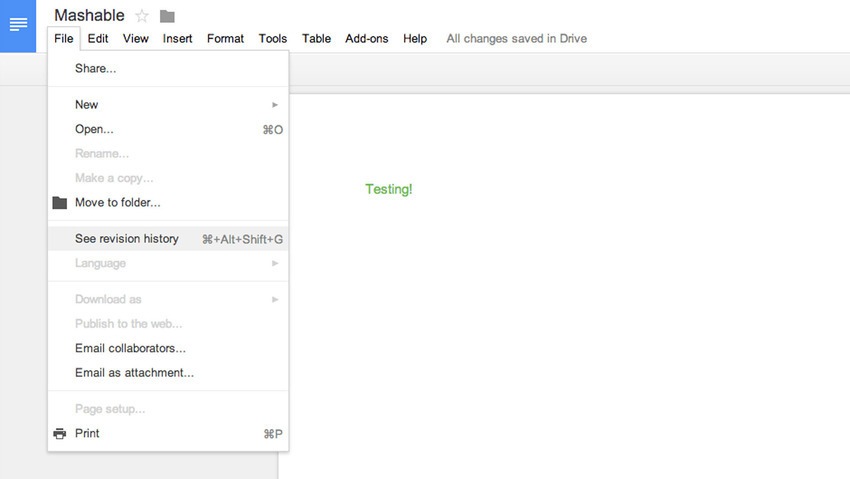The width and height of the screenshot is (850, 479).
Task: Star the Mashable document
Action: pos(142,16)
